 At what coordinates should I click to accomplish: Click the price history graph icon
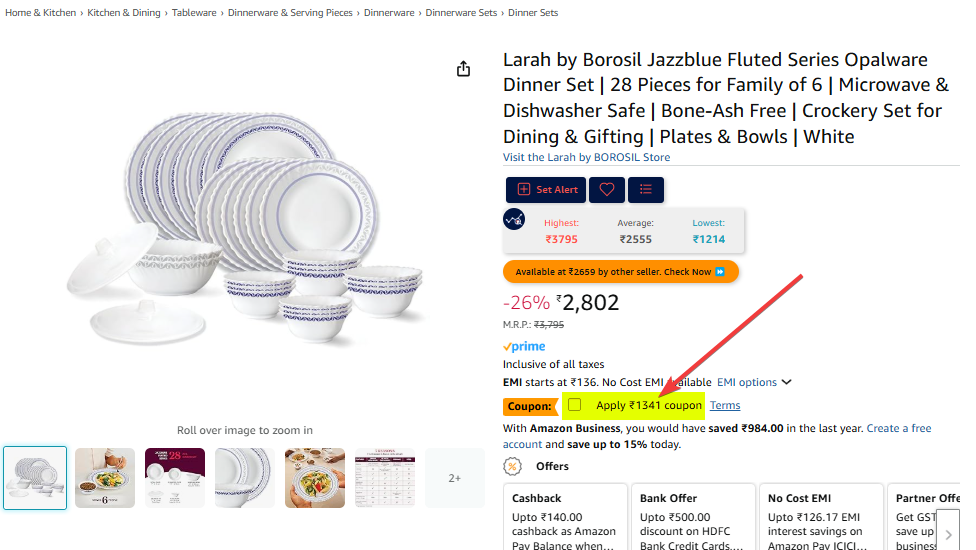click(x=514, y=219)
